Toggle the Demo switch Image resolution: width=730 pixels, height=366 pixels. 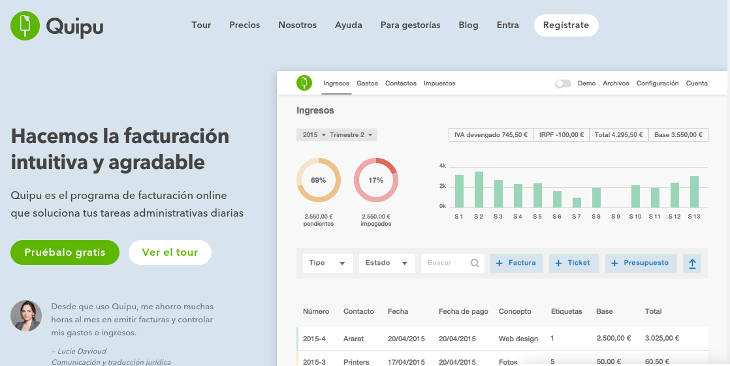[563, 83]
